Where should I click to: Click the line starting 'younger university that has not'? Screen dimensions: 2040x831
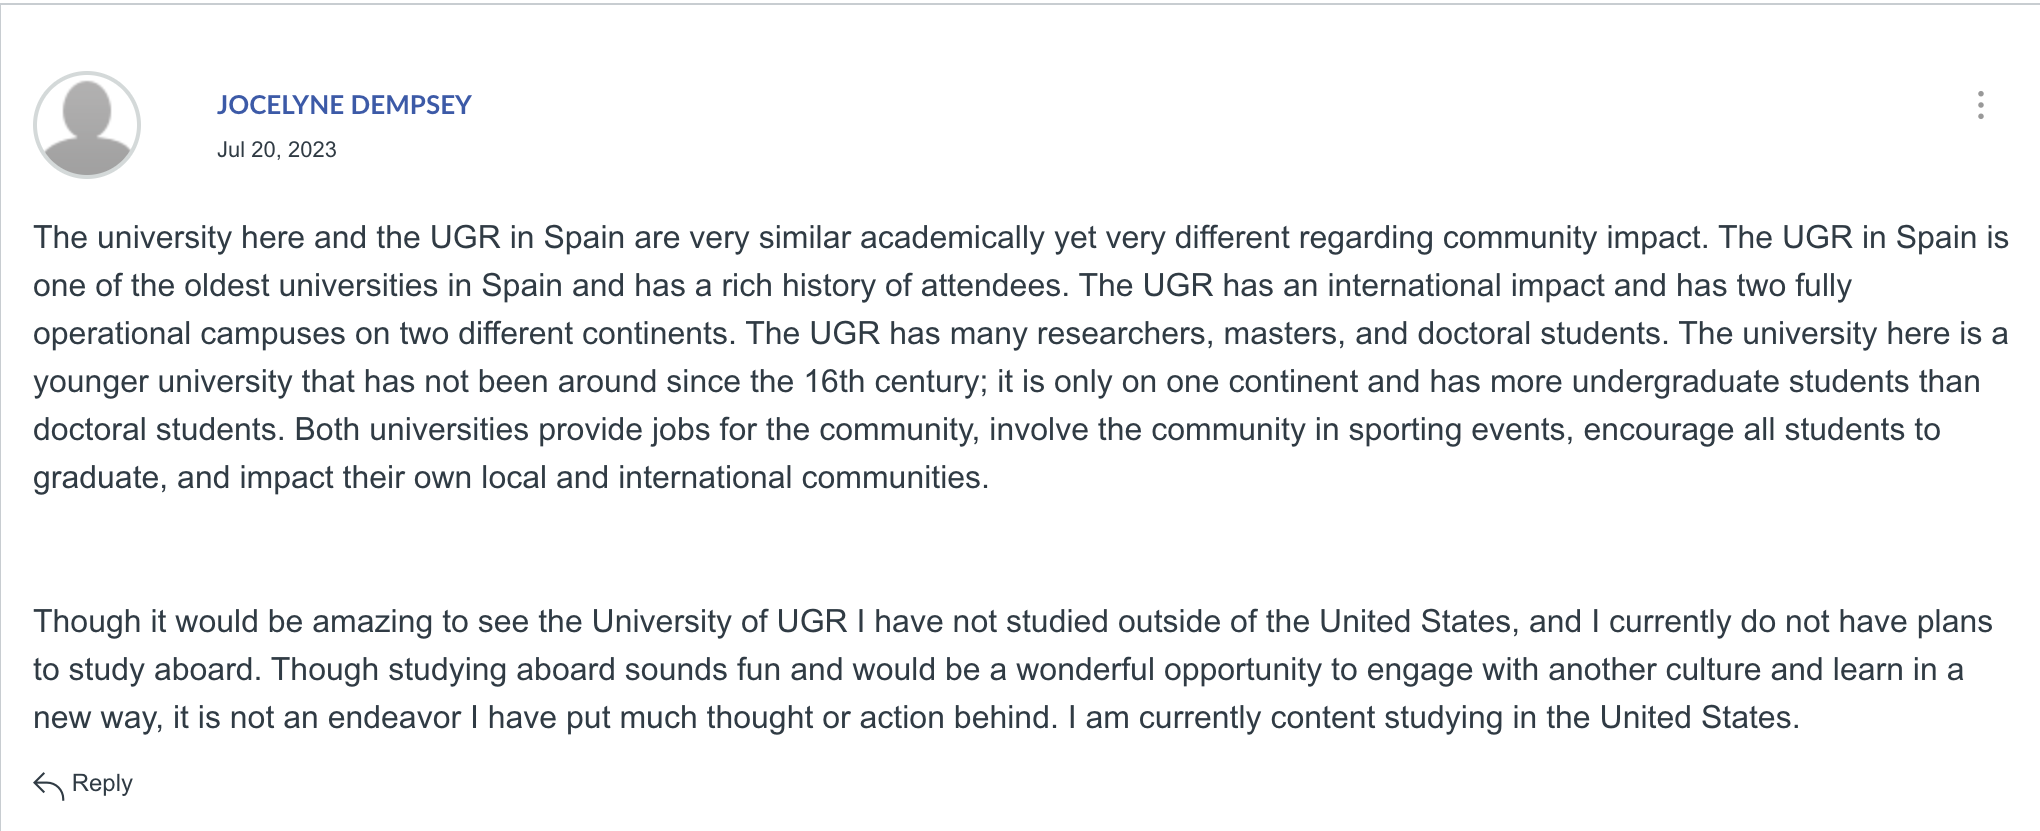pos(1006,381)
